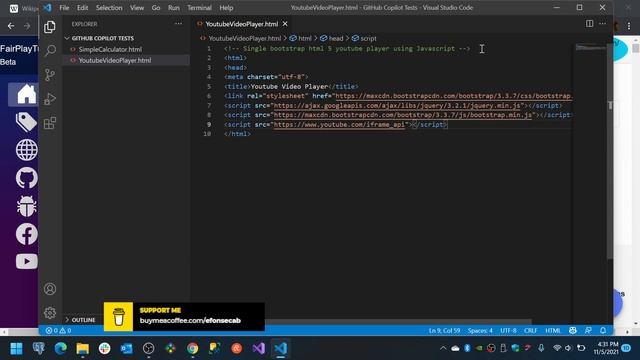
Task: Click the editor vertical scrollbar
Action: click(610, 151)
